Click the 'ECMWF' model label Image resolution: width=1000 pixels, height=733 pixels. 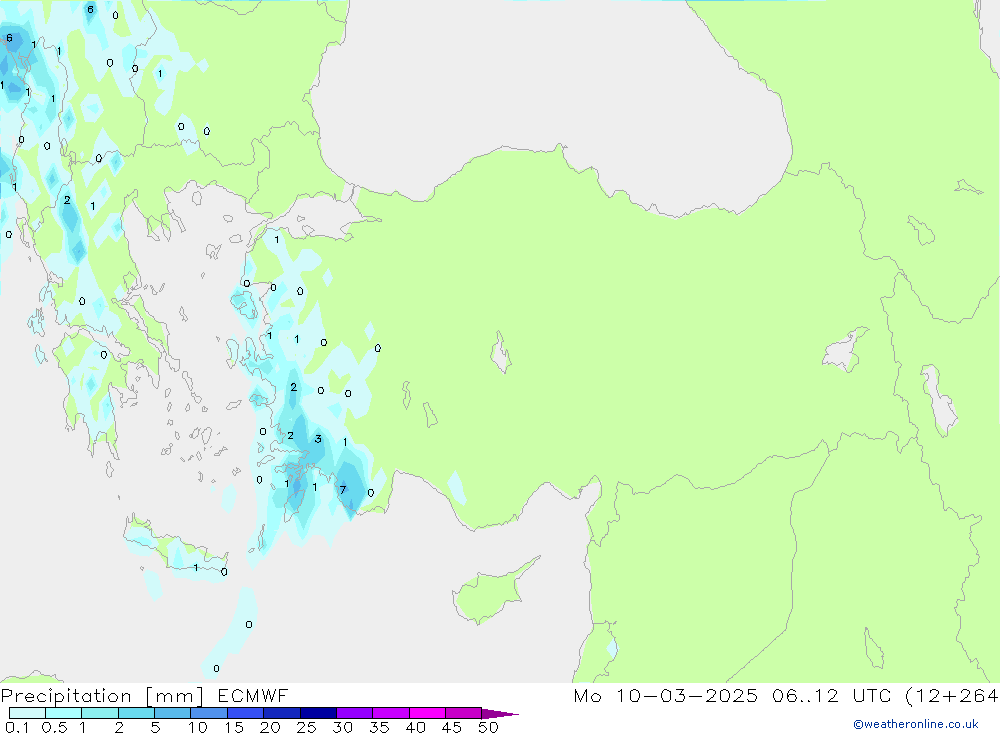click(253, 695)
